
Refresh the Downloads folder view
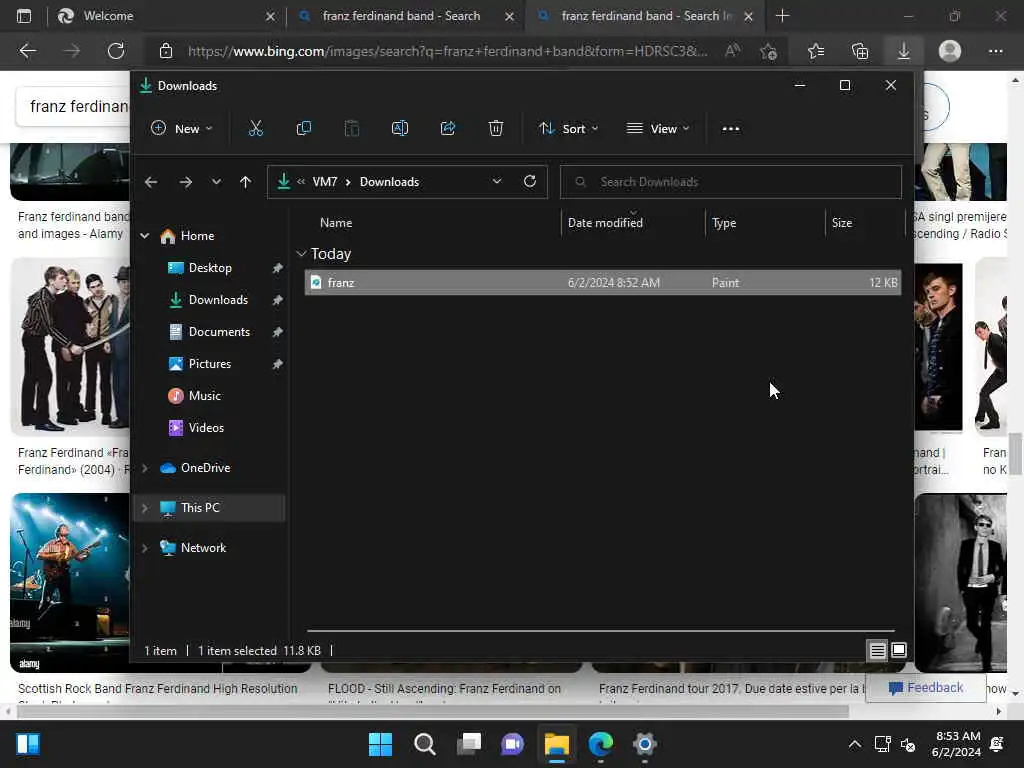pyautogui.click(x=530, y=182)
